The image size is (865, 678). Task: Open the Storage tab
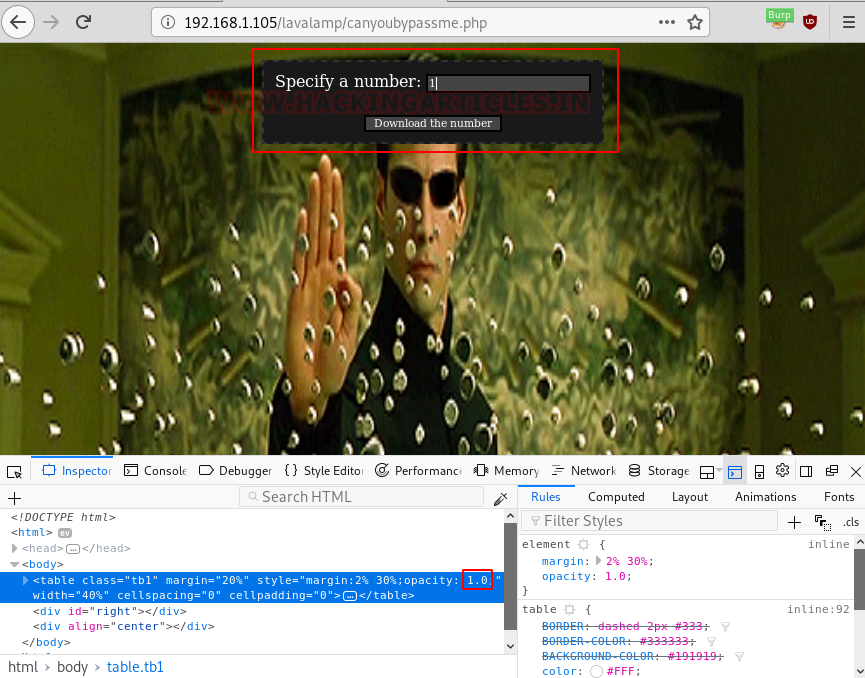[x=659, y=471]
